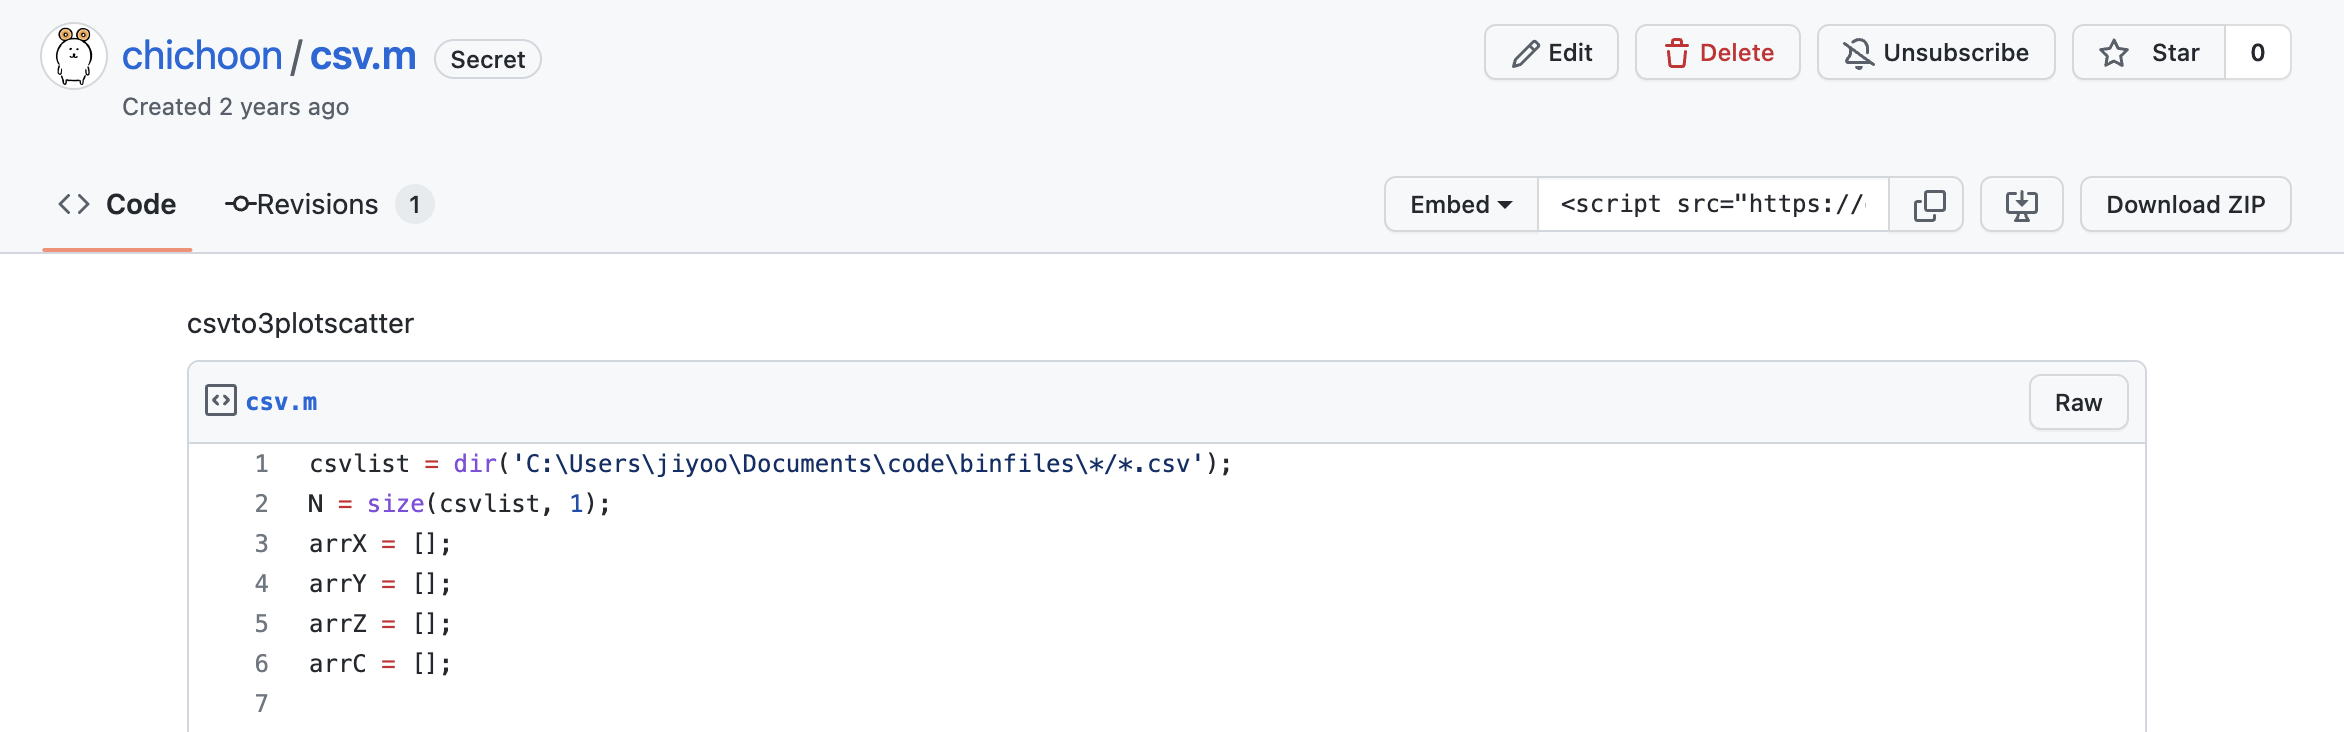Click the Revisions commit icon

click(x=239, y=204)
